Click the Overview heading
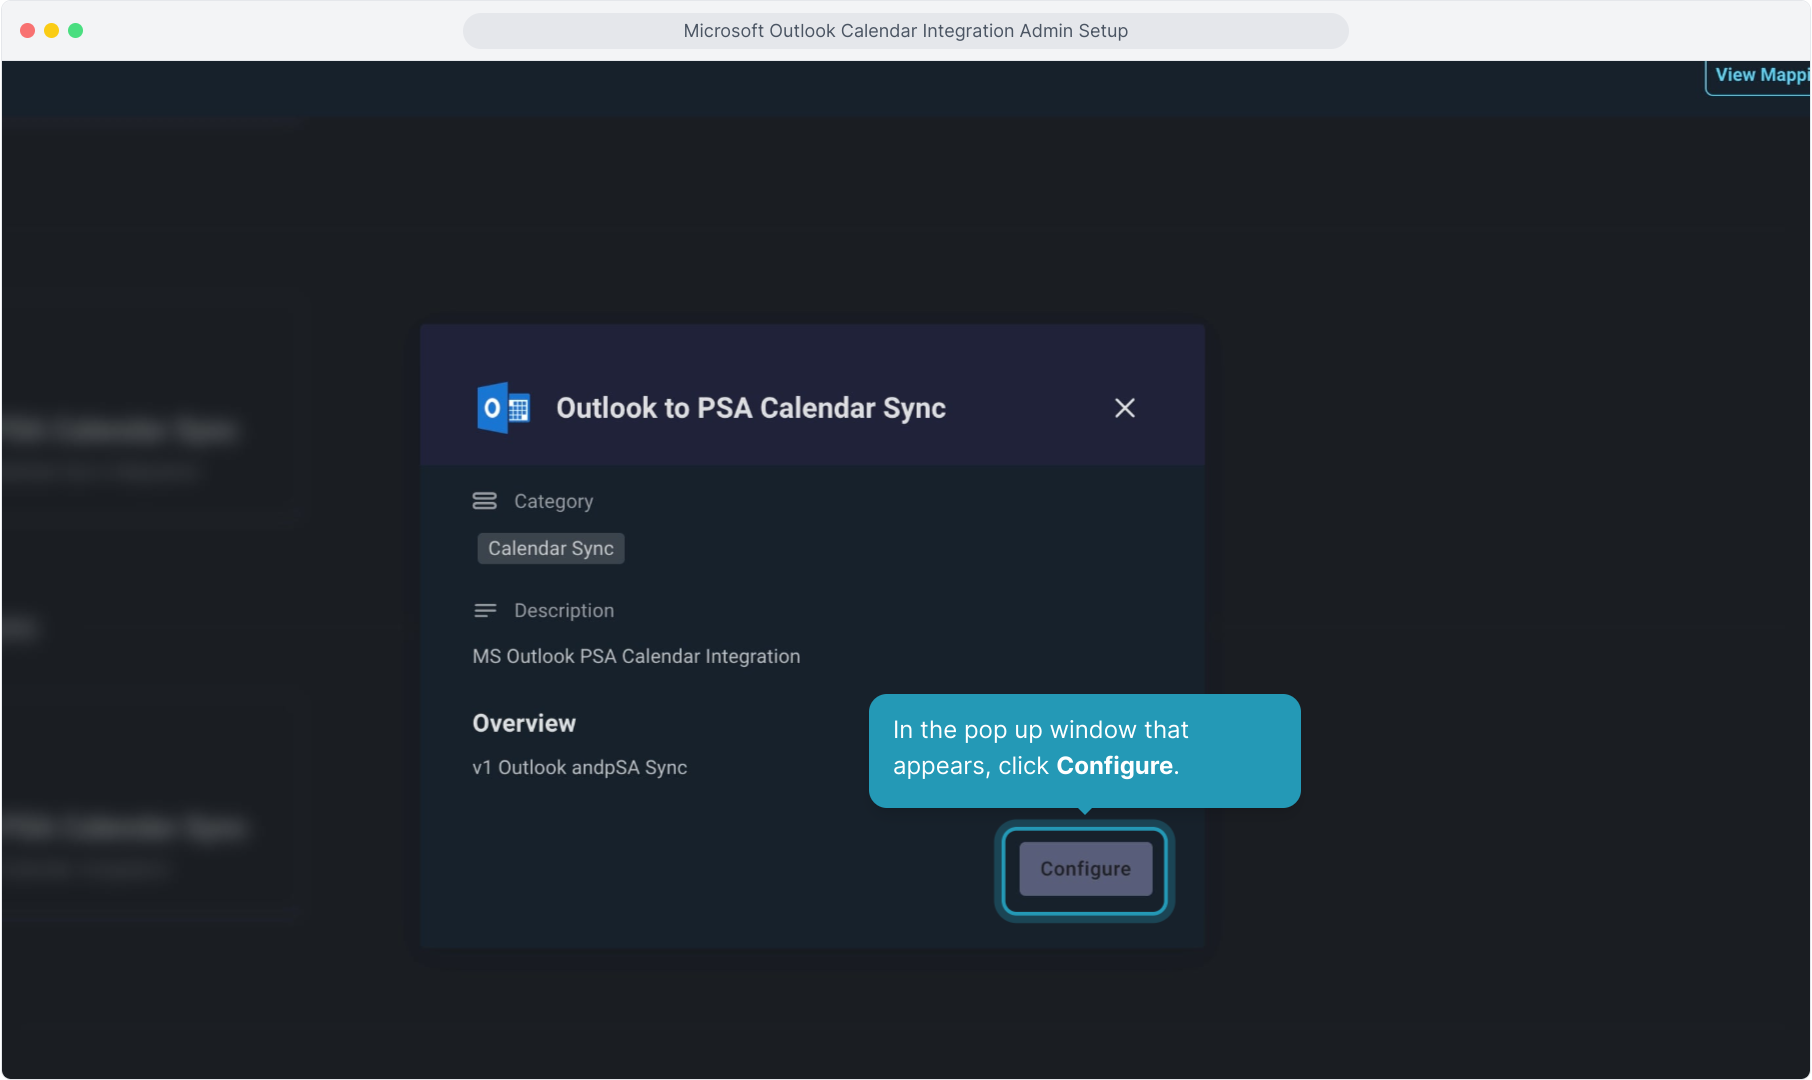The image size is (1812, 1080). 524,723
